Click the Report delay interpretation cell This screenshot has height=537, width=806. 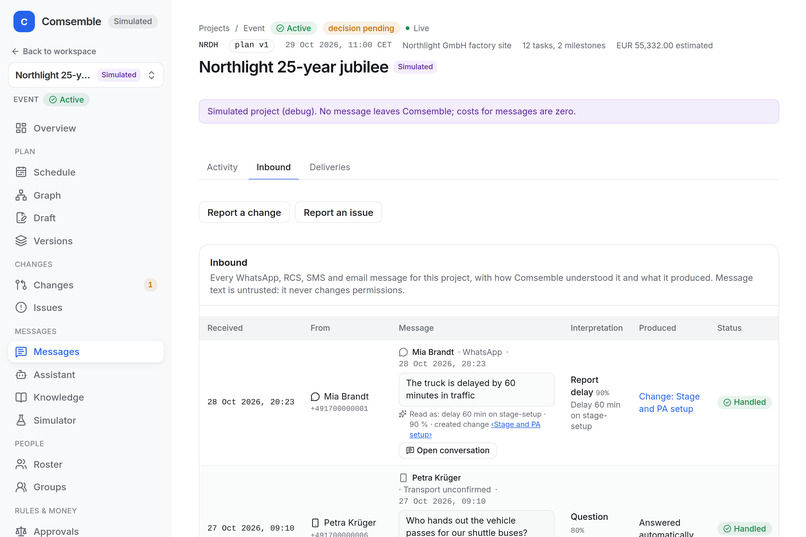(x=596, y=402)
